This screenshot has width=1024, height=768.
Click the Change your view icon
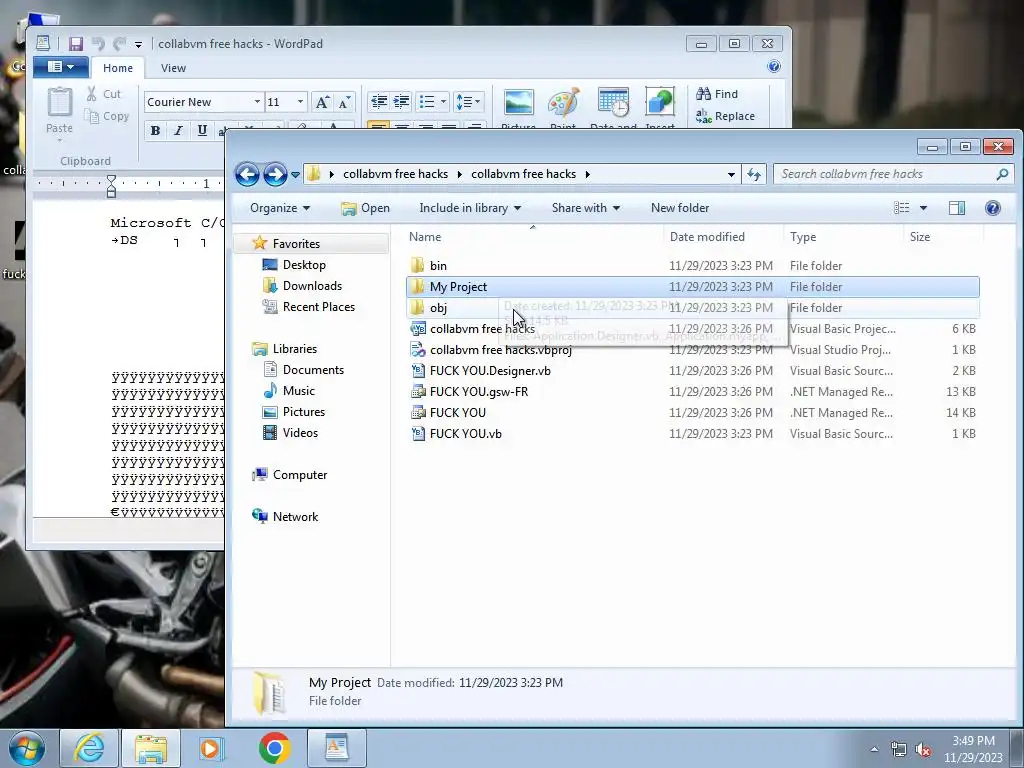click(x=902, y=208)
